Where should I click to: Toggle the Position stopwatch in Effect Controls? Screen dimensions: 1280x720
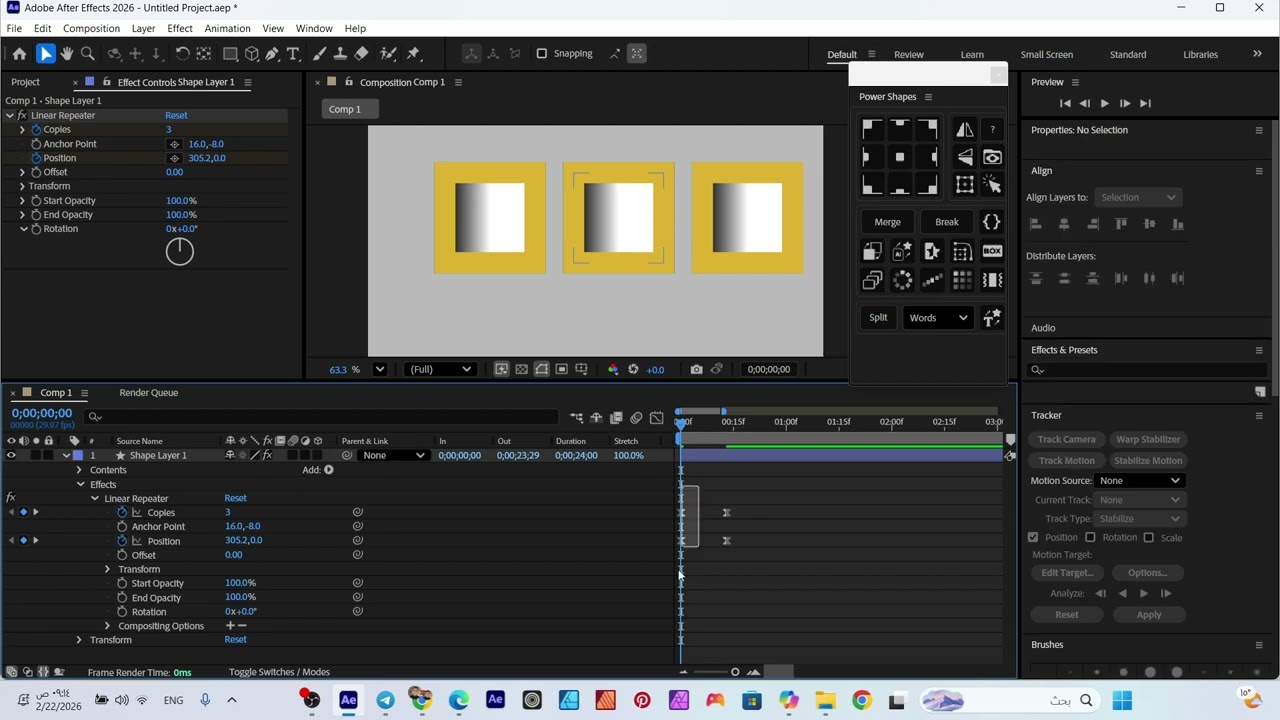pyautogui.click(x=37, y=158)
